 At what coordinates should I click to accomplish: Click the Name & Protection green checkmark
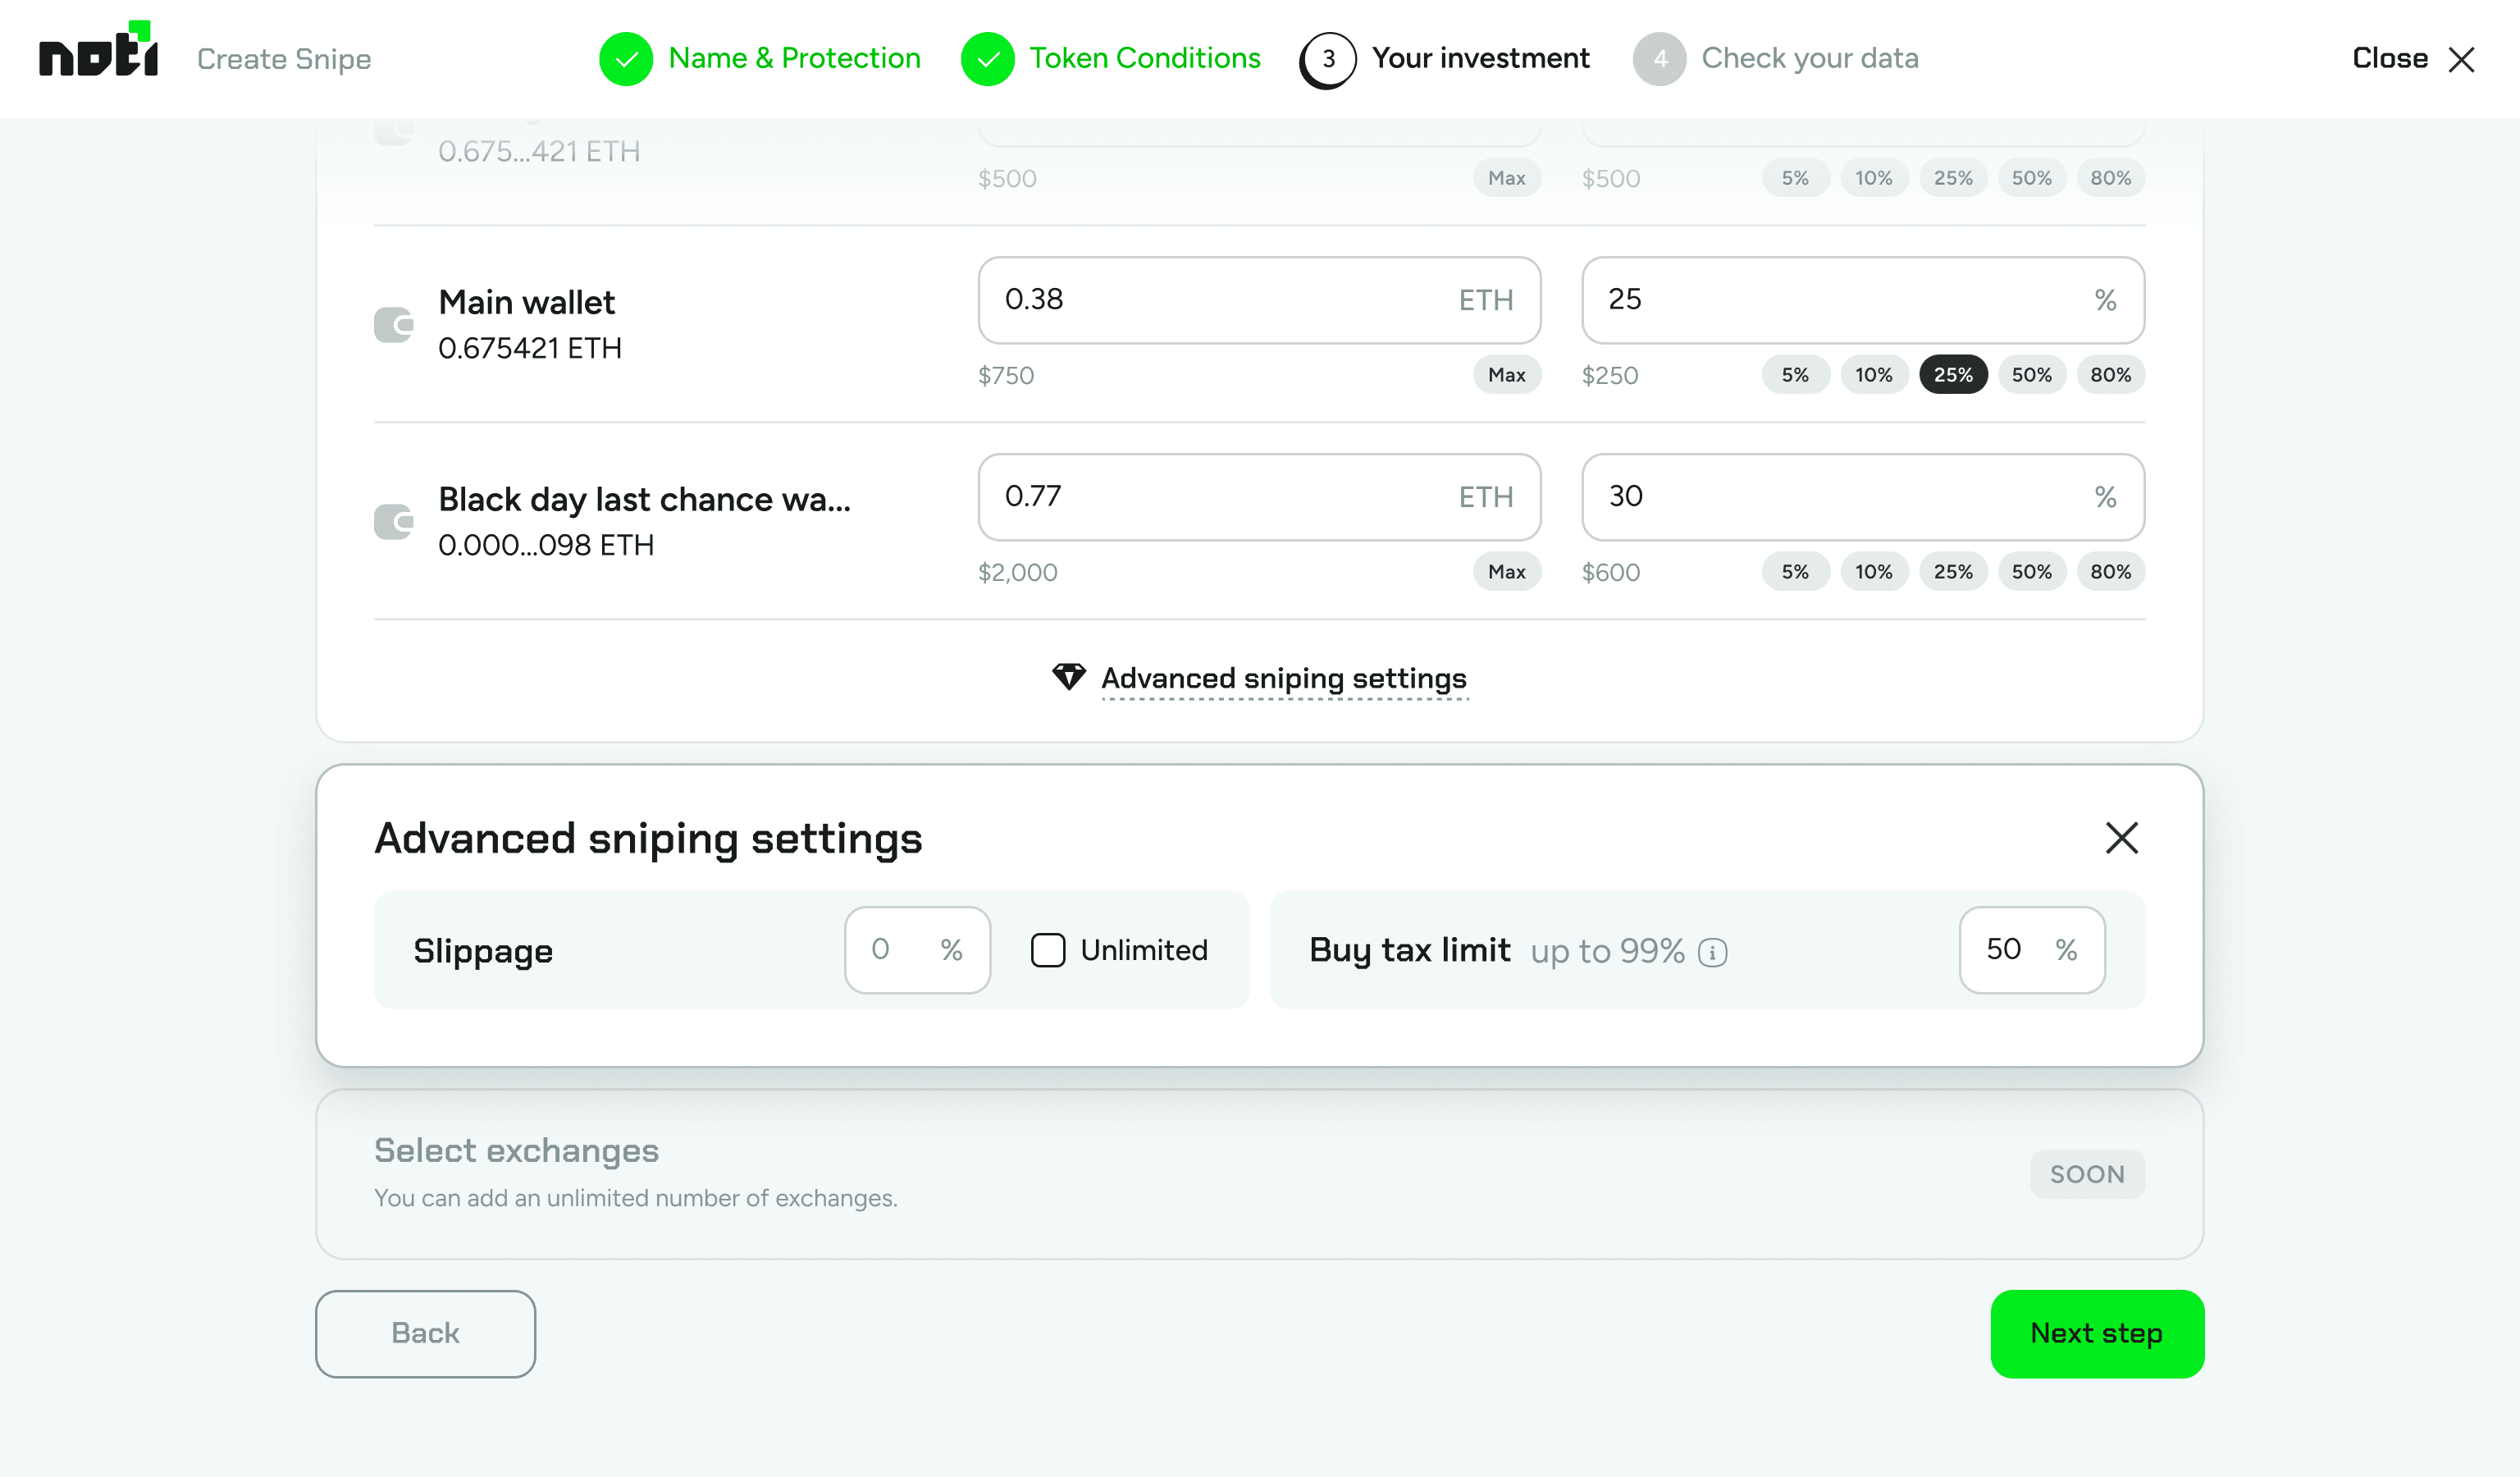pyautogui.click(x=626, y=59)
